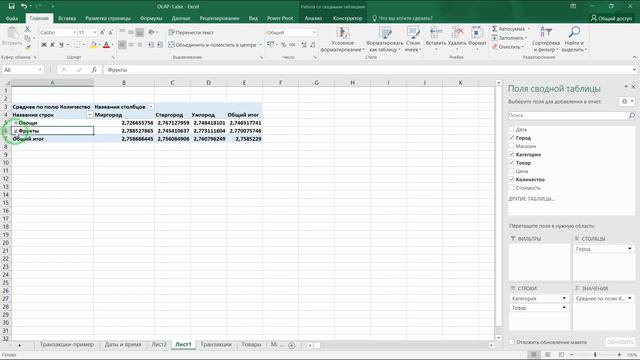Click Перенести текст wrap text button
Image resolution: width=640 pixels, height=360 pixels.
click(191, 32)
